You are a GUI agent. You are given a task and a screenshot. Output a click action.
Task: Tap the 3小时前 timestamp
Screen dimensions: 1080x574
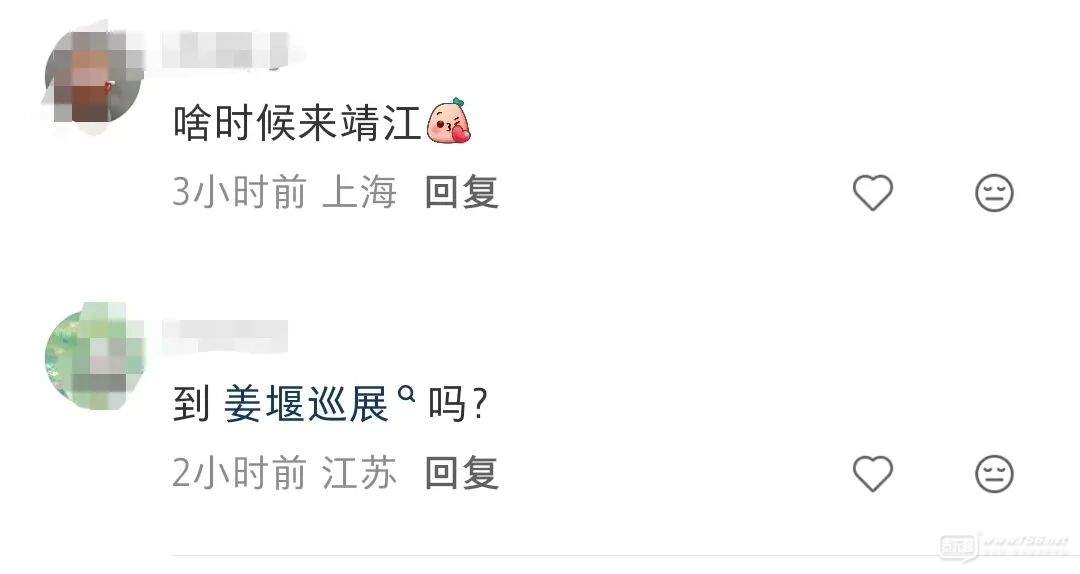tap(239, 192)
